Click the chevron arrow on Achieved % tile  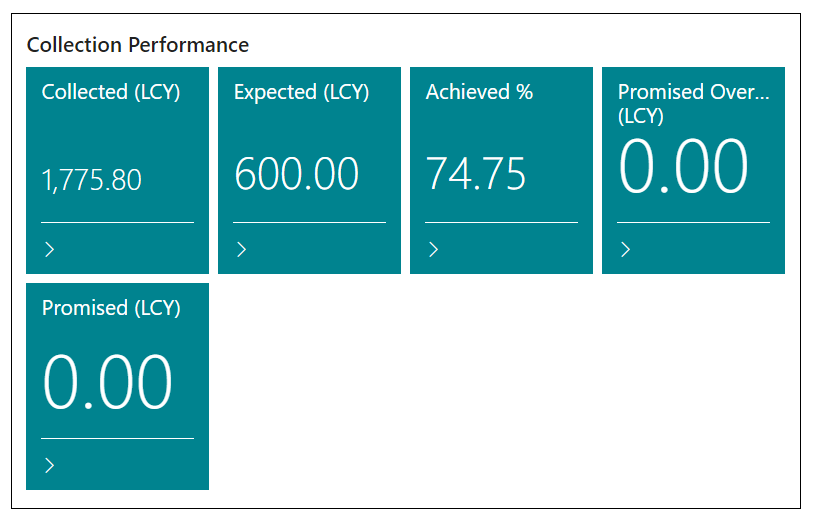(434, 250)
